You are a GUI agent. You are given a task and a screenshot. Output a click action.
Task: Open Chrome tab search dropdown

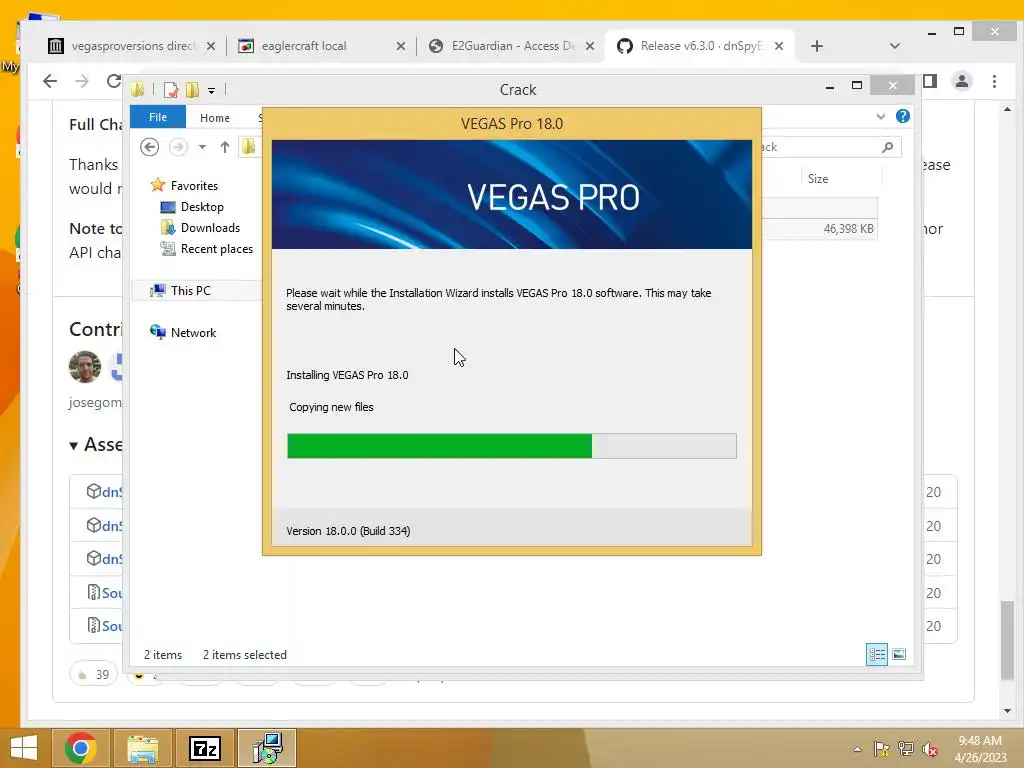click(895, 46)
